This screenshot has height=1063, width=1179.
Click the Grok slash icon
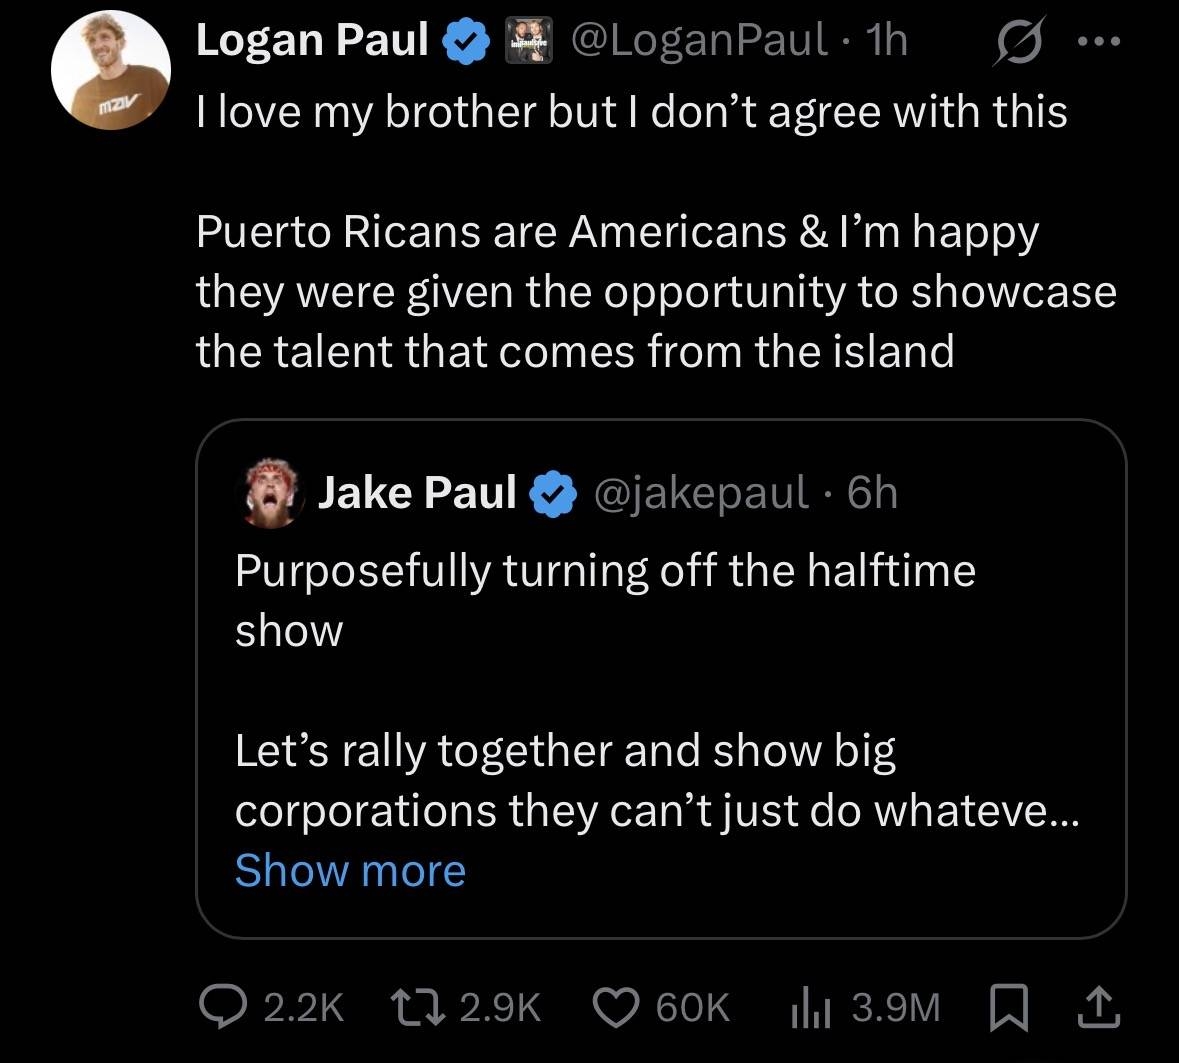coord(1013,42)
